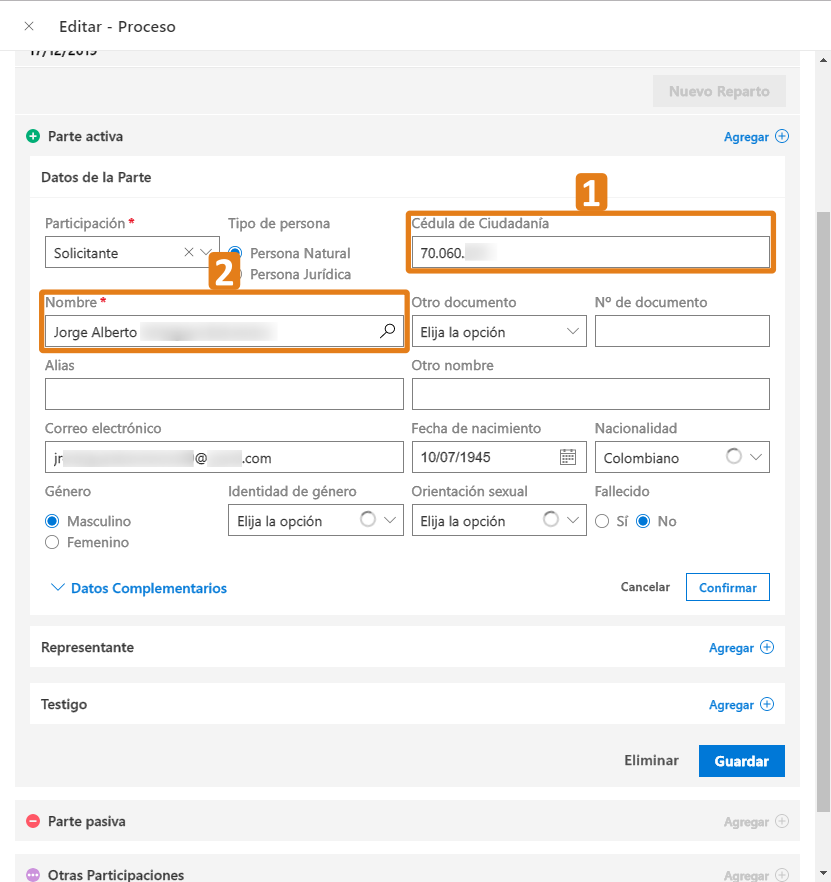Click the Agregar link for Parte activa
Viewport: 831px width, 882px height.
pyautogui.click(x=746, y=137)
